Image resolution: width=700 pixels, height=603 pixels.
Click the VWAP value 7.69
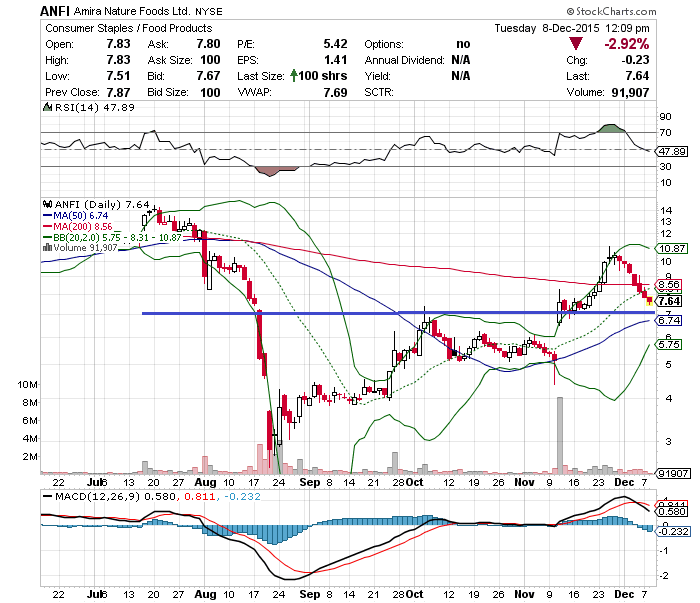(335, 92)
